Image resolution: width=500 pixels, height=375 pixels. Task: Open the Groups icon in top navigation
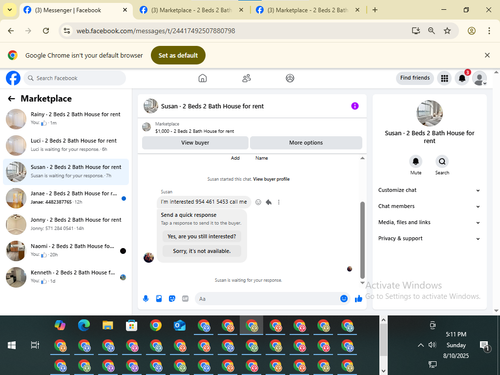pyautogui.click(x=290, y=78)
